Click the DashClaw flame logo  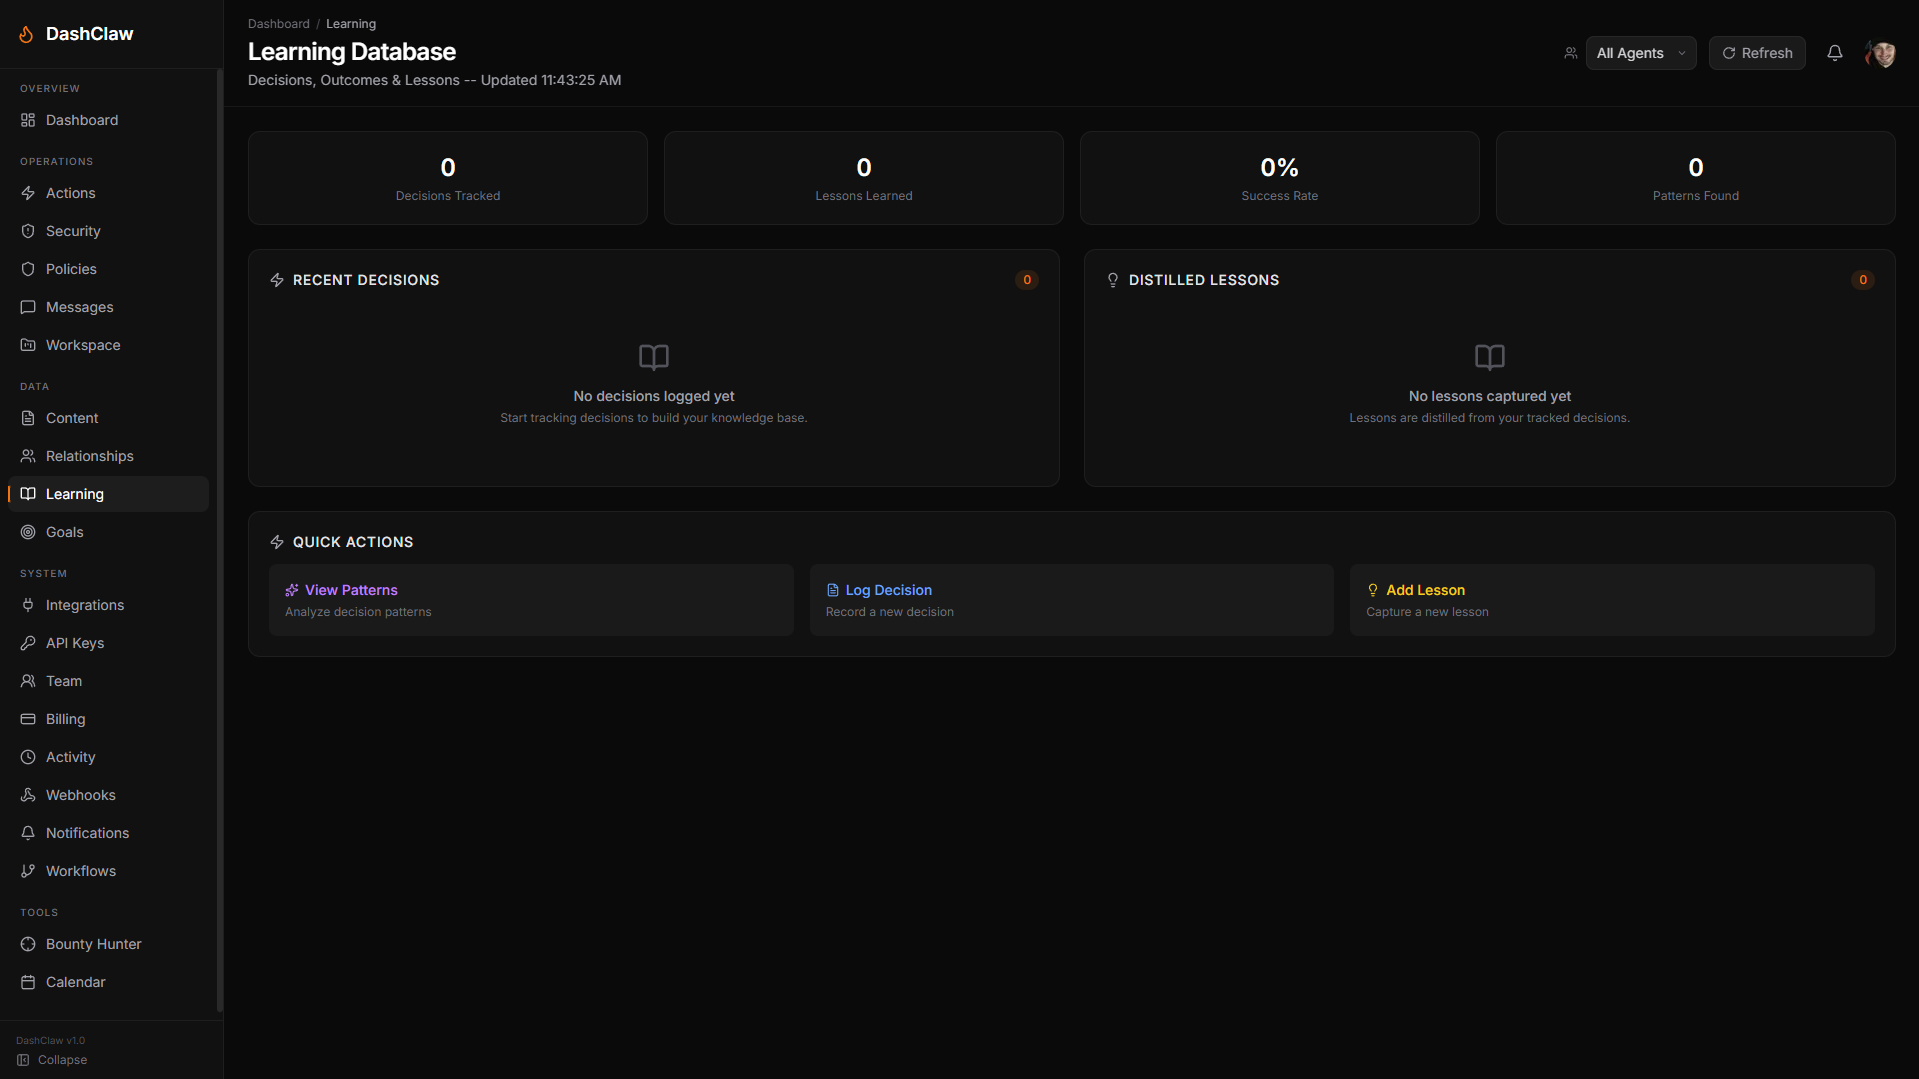[26, 34]
